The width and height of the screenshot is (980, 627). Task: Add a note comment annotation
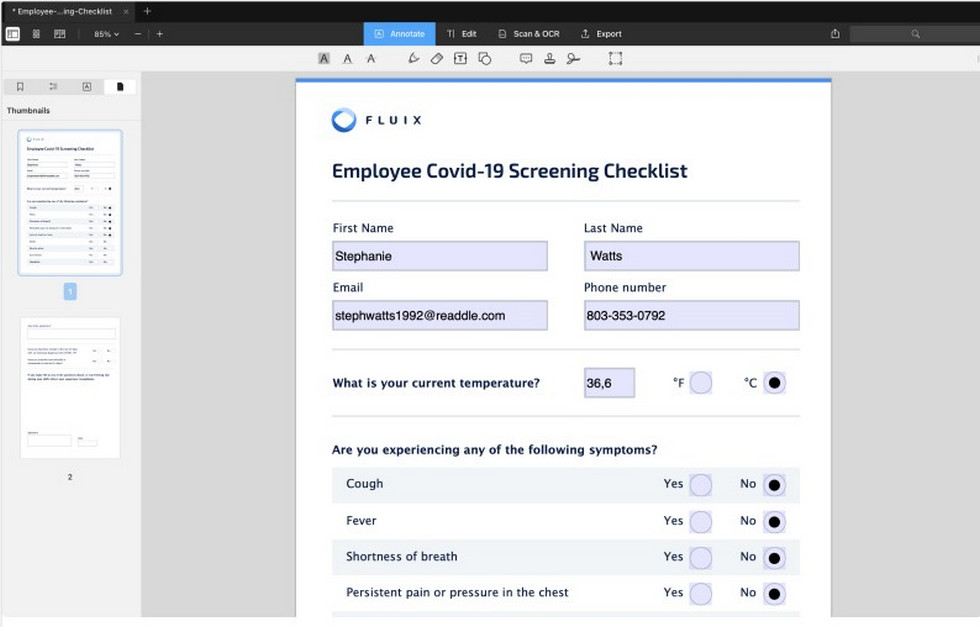click(x=526, y=59)
